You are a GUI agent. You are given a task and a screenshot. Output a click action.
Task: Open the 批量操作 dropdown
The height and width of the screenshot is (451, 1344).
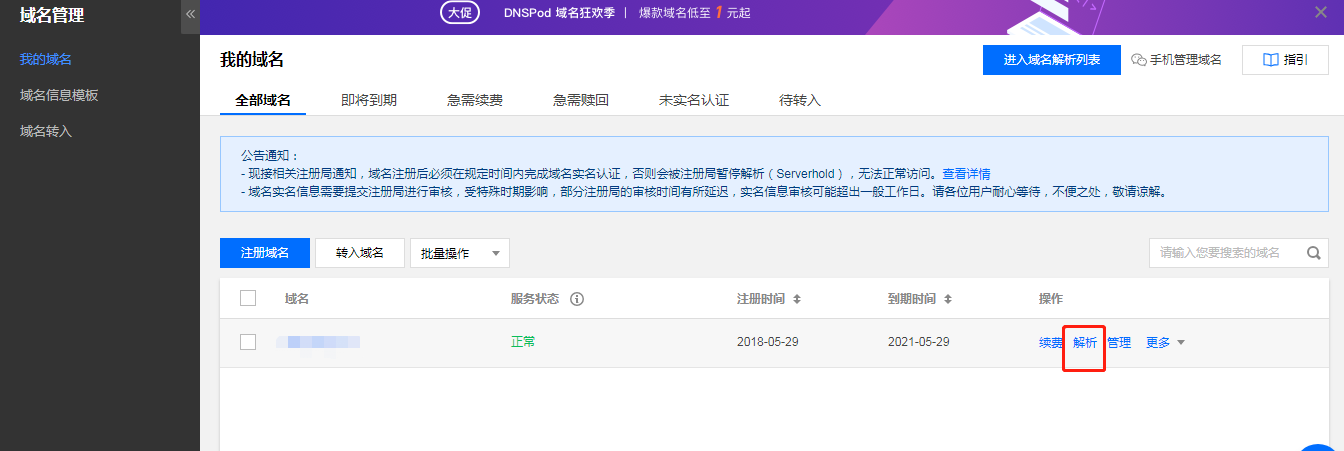coord(460,253)
